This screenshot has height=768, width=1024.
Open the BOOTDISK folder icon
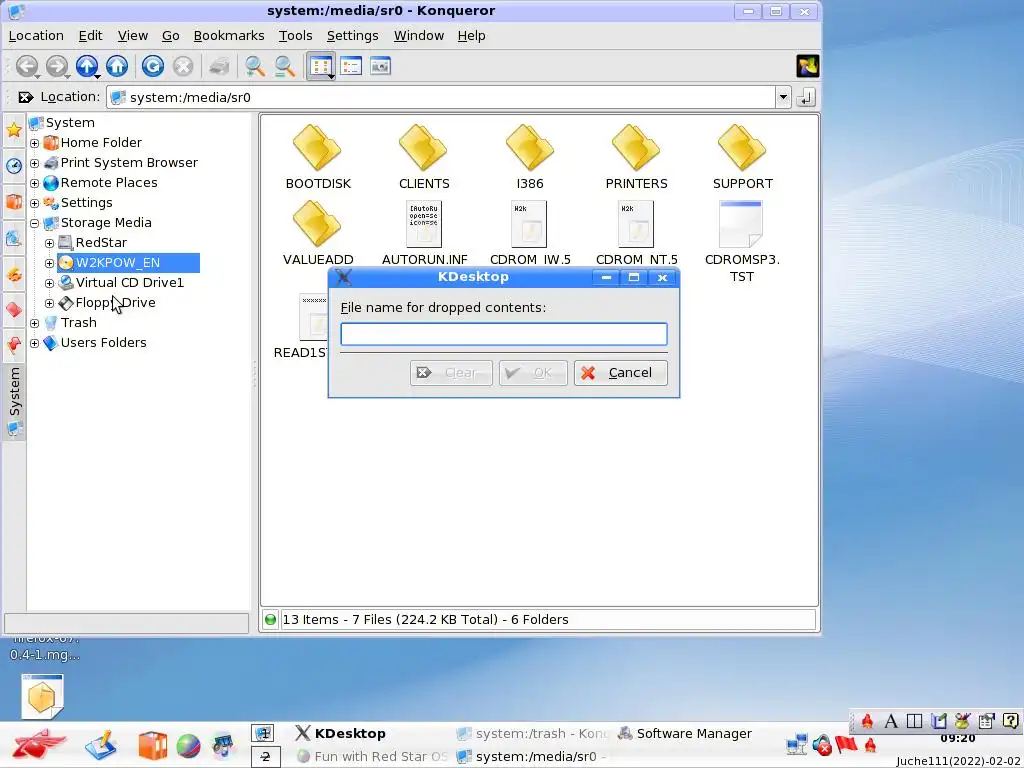tap(317, 148)
